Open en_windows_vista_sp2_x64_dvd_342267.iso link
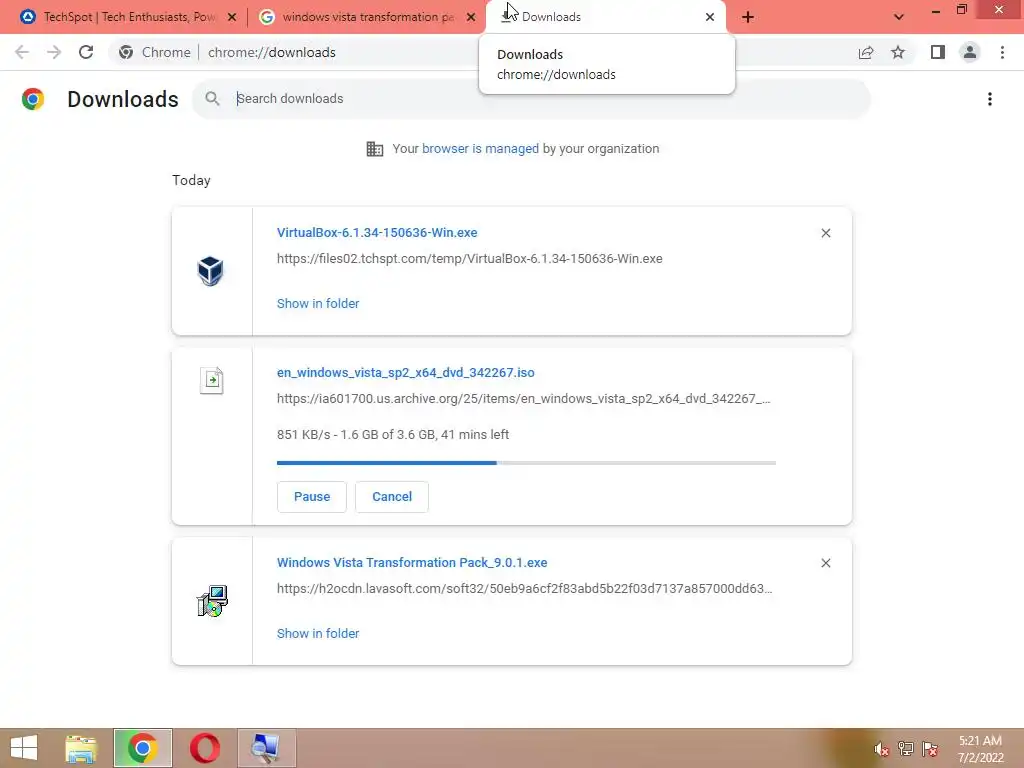The image size is (1024, 768). coord(406,373)
